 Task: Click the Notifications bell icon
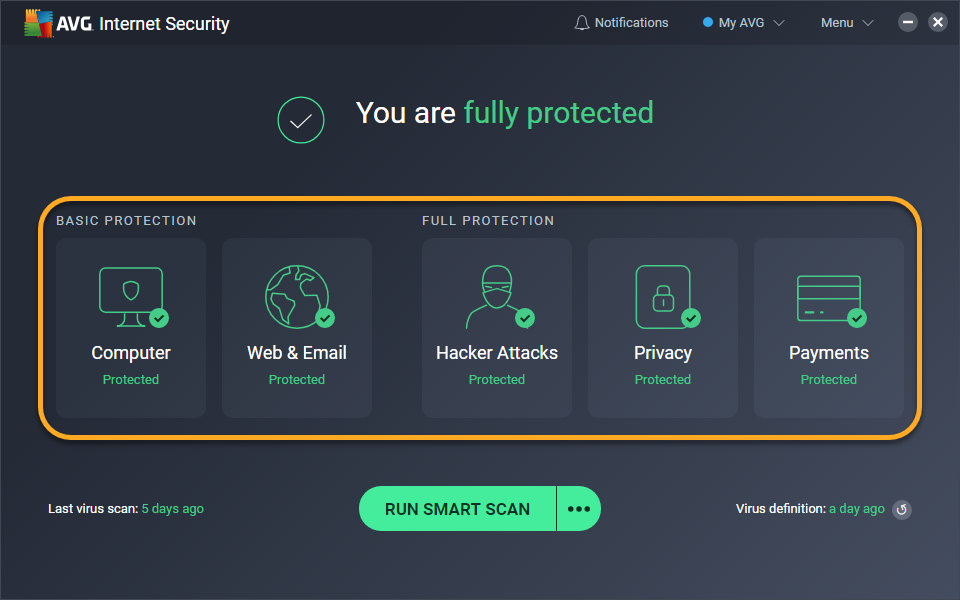(582, 23)
